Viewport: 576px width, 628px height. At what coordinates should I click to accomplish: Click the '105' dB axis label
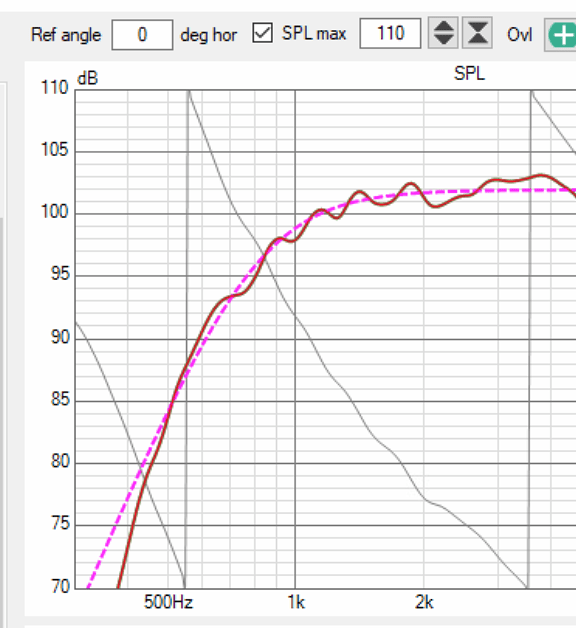coord(55,150)
